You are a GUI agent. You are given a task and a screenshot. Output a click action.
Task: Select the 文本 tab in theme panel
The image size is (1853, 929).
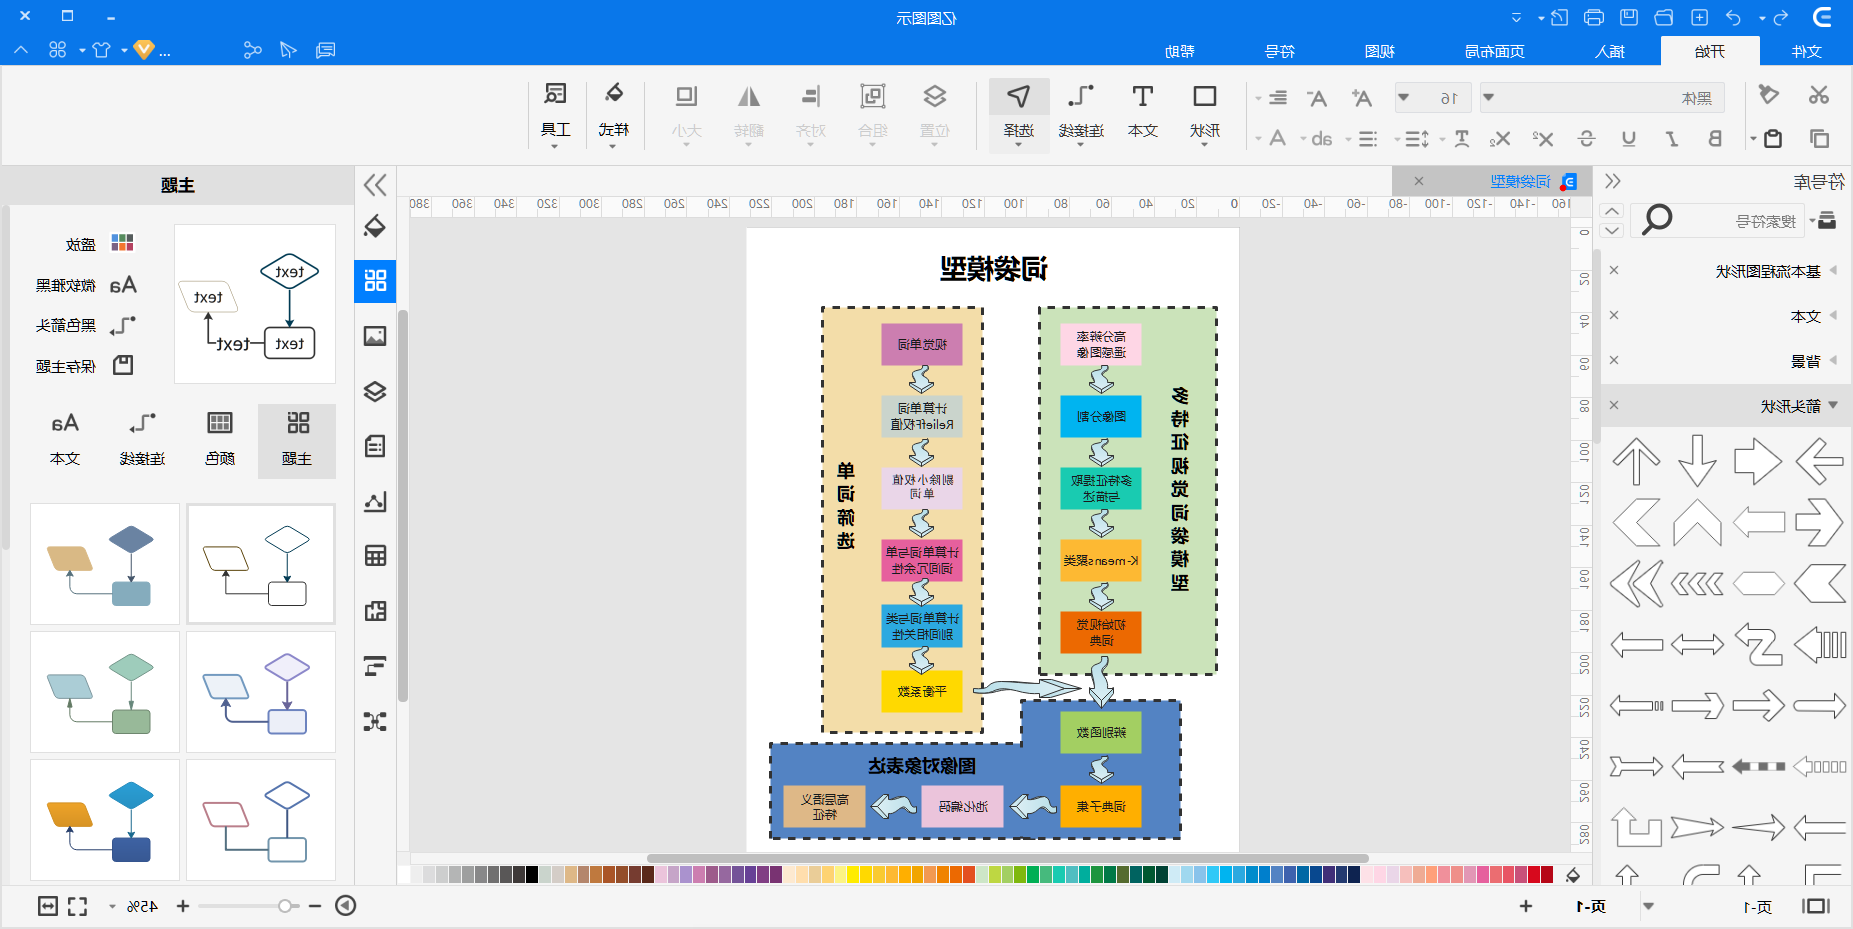coord(65,440)
